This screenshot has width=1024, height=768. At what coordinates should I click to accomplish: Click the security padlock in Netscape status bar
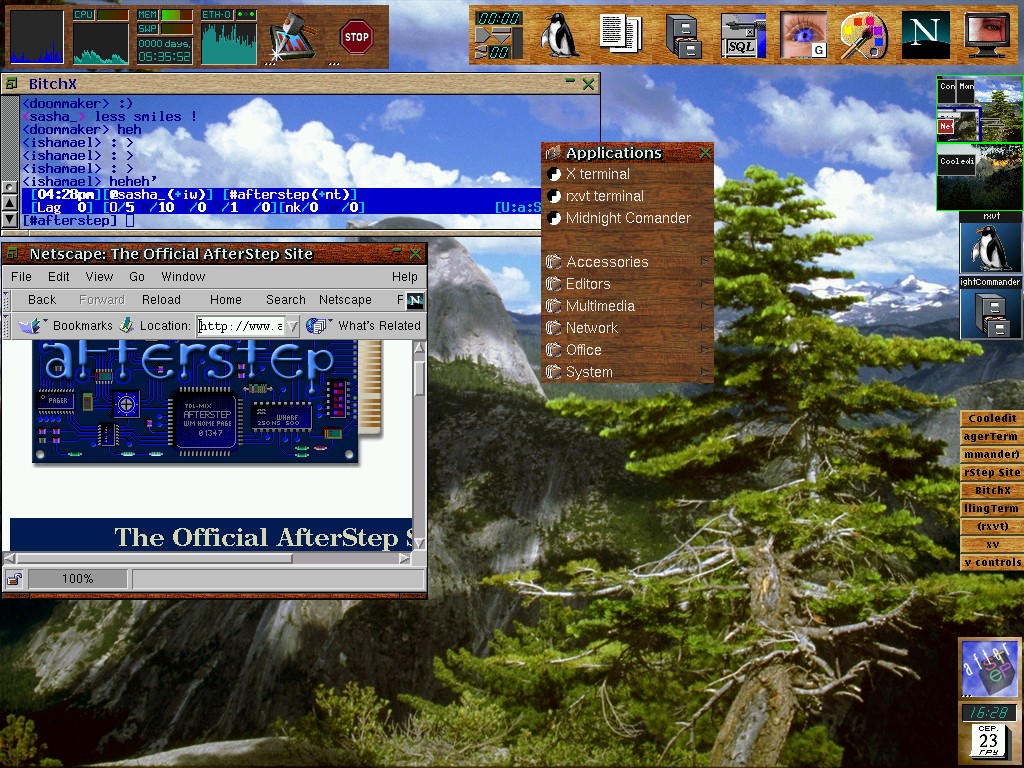pyautogui.click(x=15, y=579)
